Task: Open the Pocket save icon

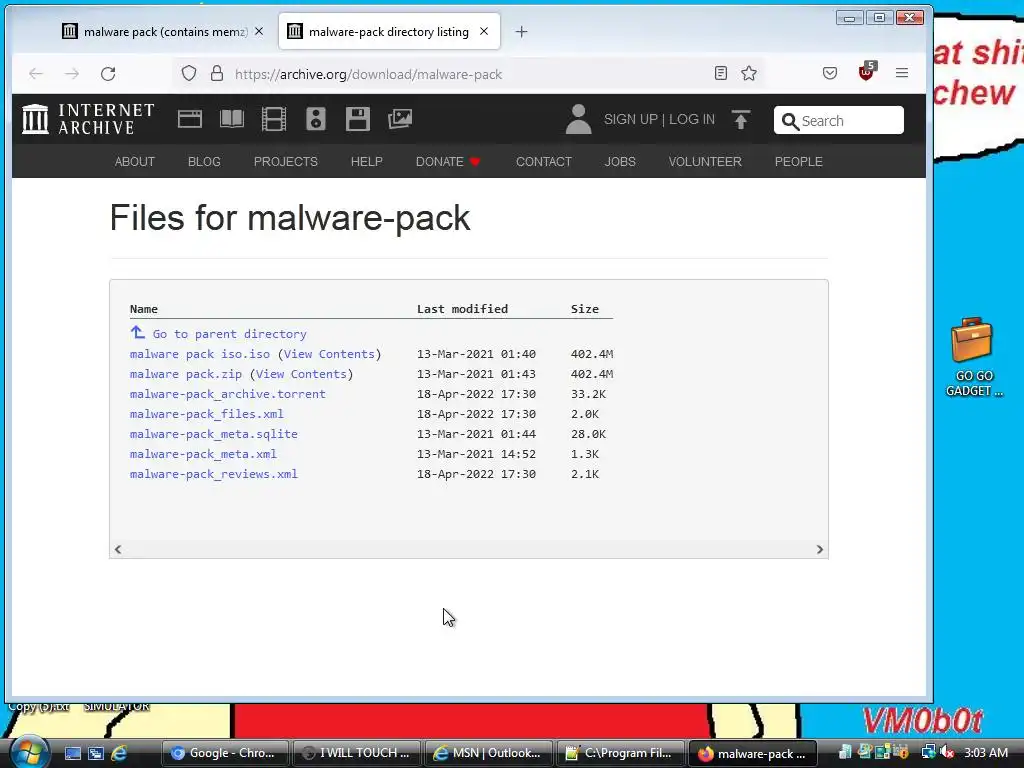Action: click(830, 73)
